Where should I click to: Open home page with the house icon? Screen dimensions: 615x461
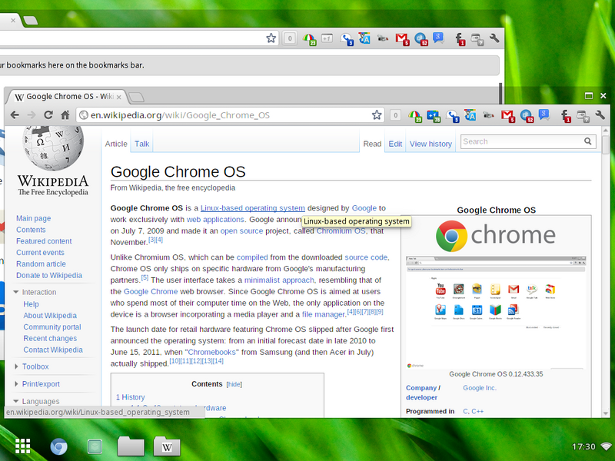65,115
